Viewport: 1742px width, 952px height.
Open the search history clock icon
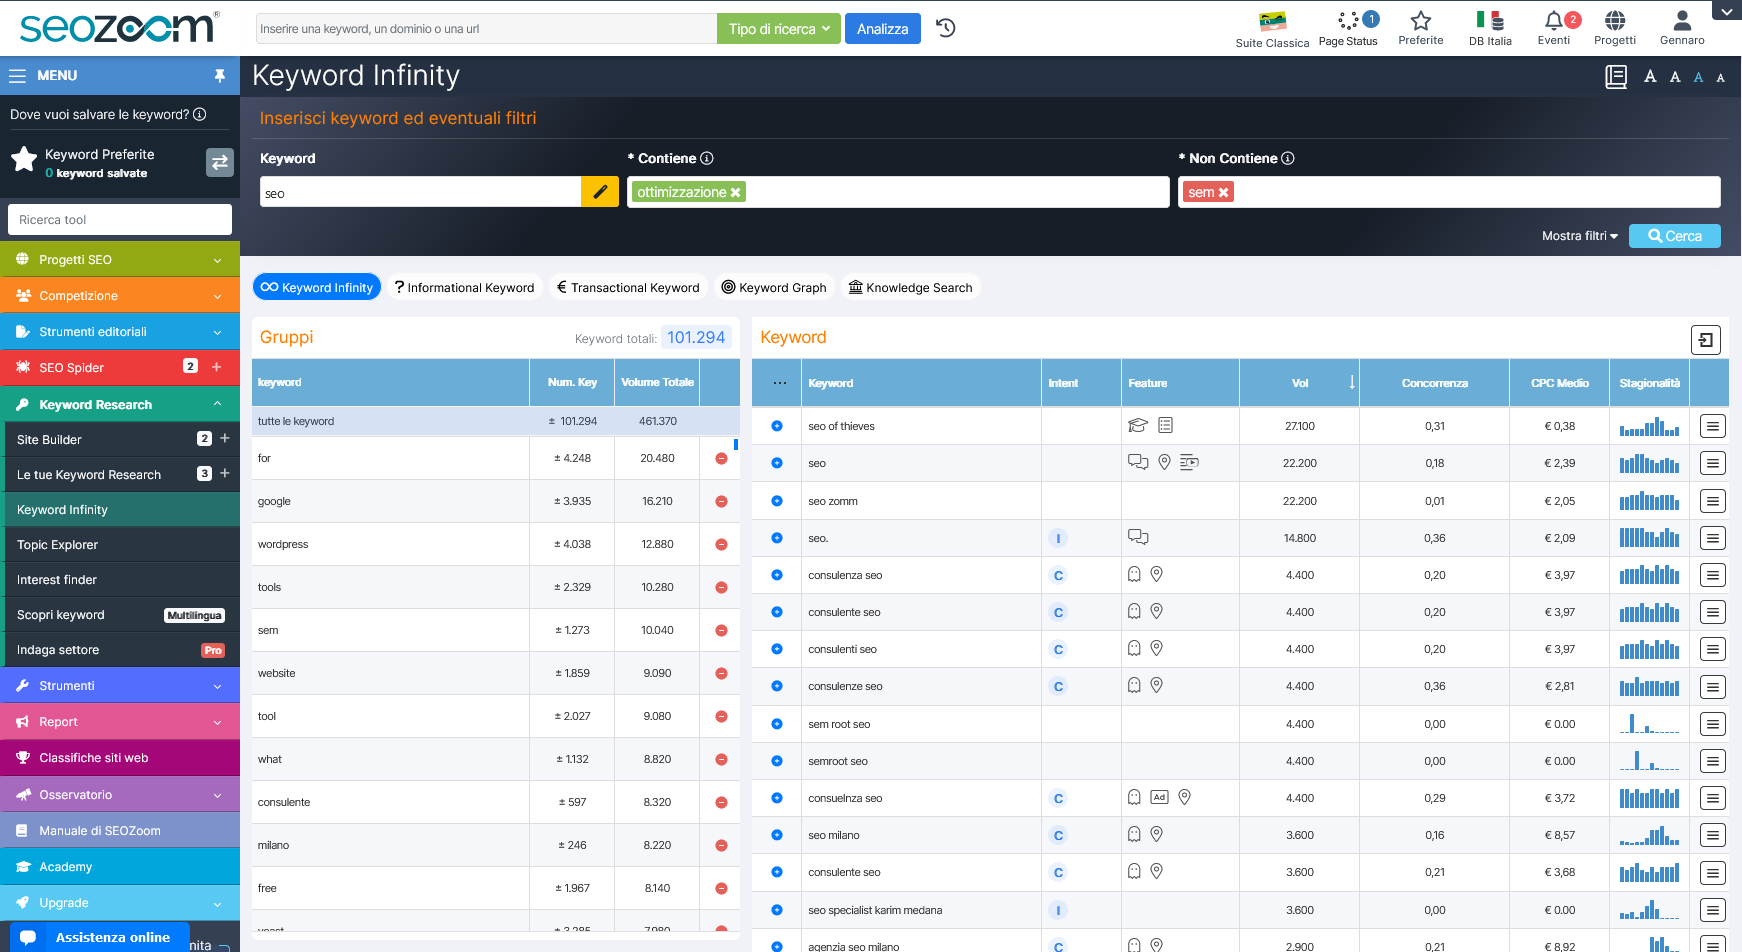(945, 28)
